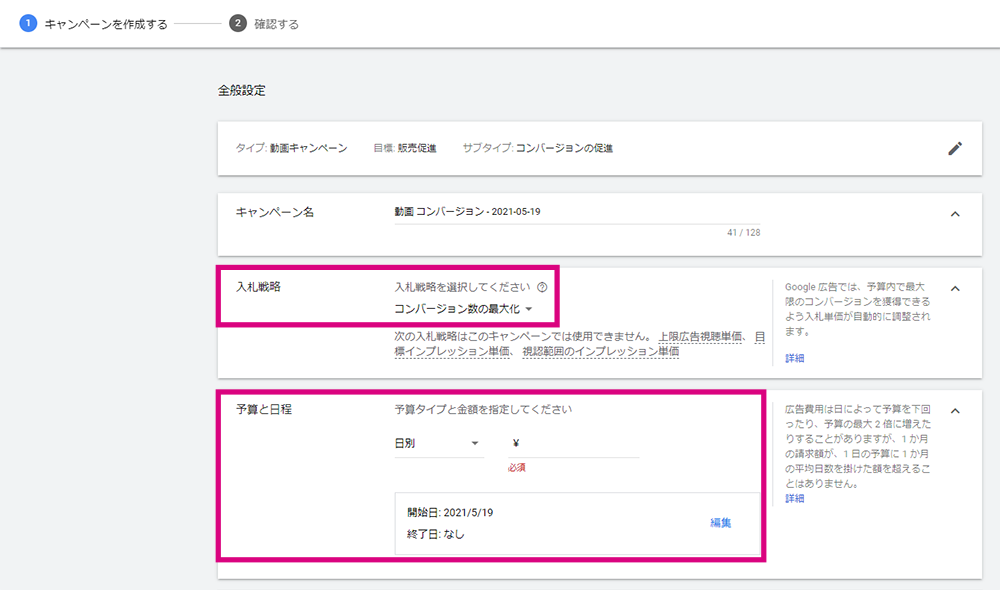Open 詳細 link in budget help text
1000x590 pixels.
[x=794, y=499]
